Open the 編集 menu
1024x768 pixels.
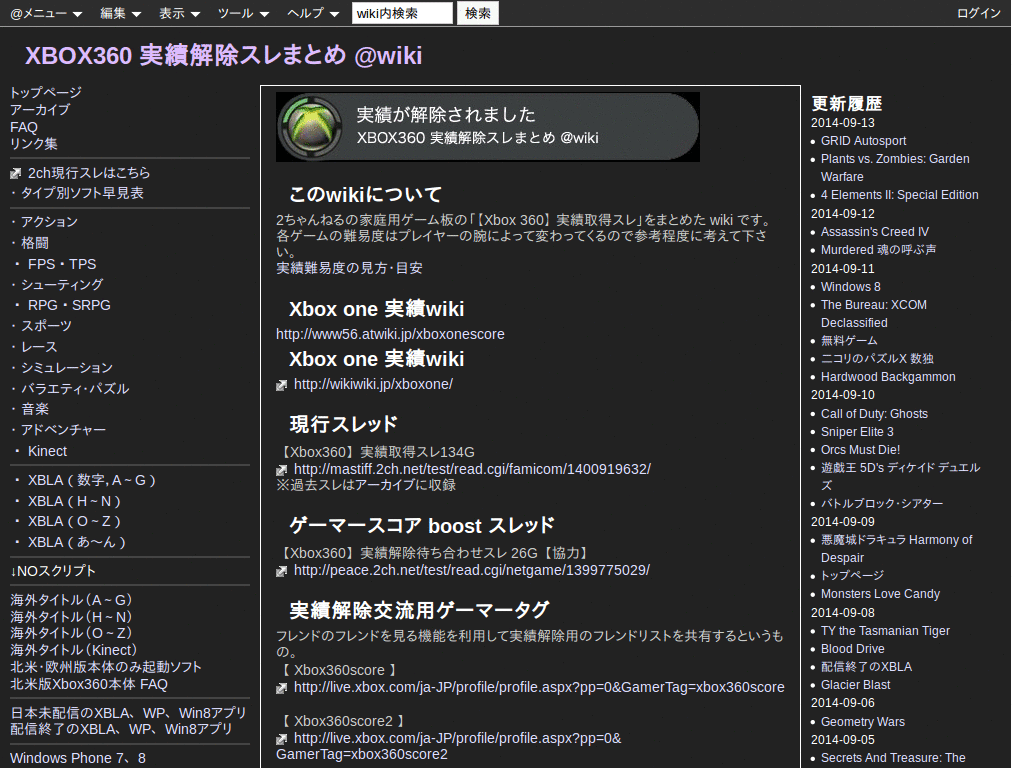113,13
